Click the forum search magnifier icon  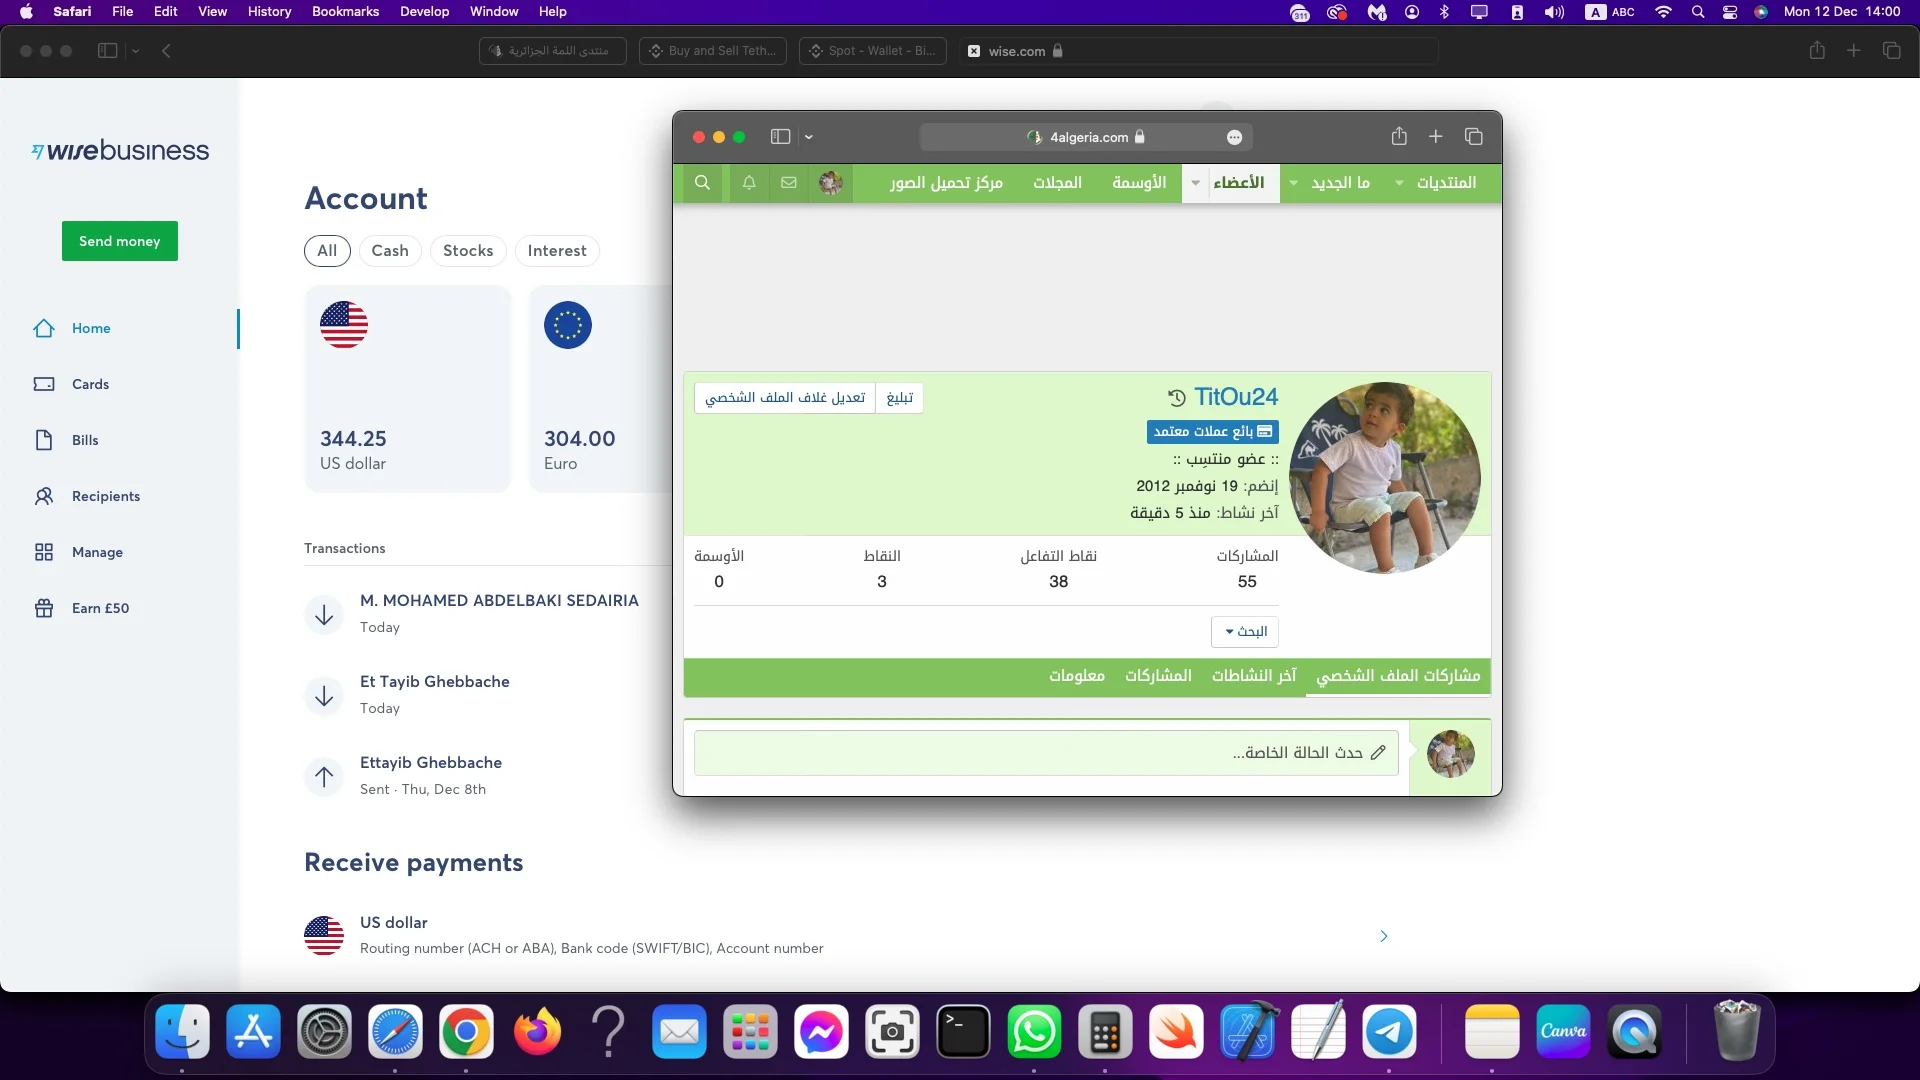(x=702, y=183)
